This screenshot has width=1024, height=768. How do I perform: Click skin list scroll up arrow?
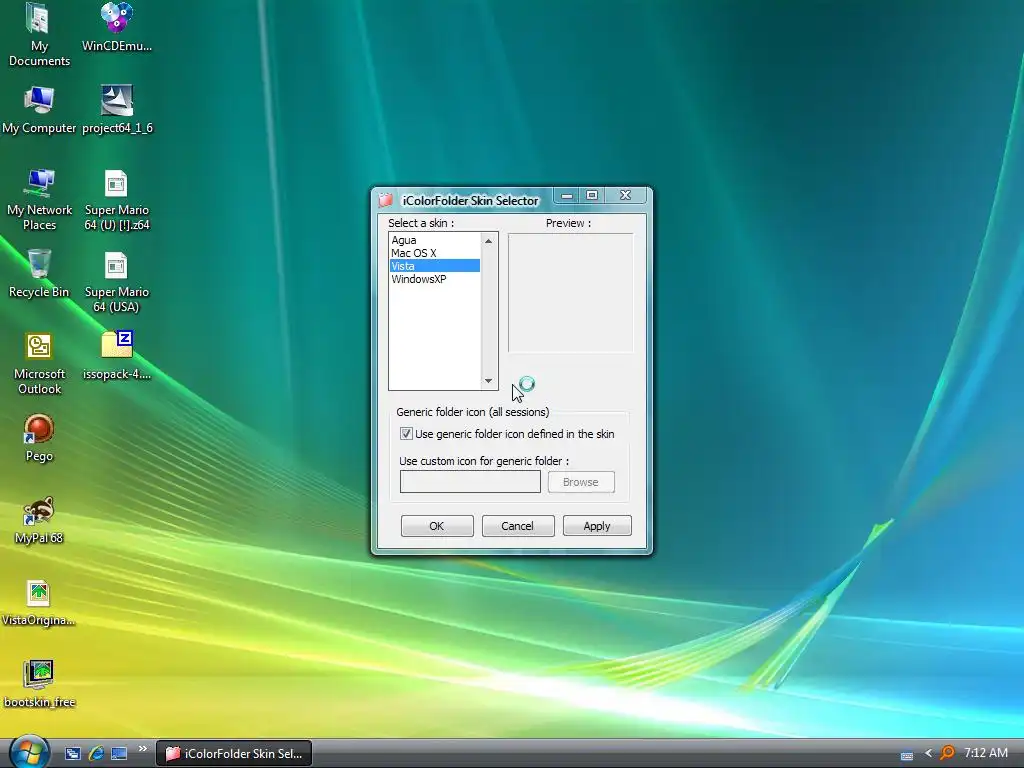point(488,241)
